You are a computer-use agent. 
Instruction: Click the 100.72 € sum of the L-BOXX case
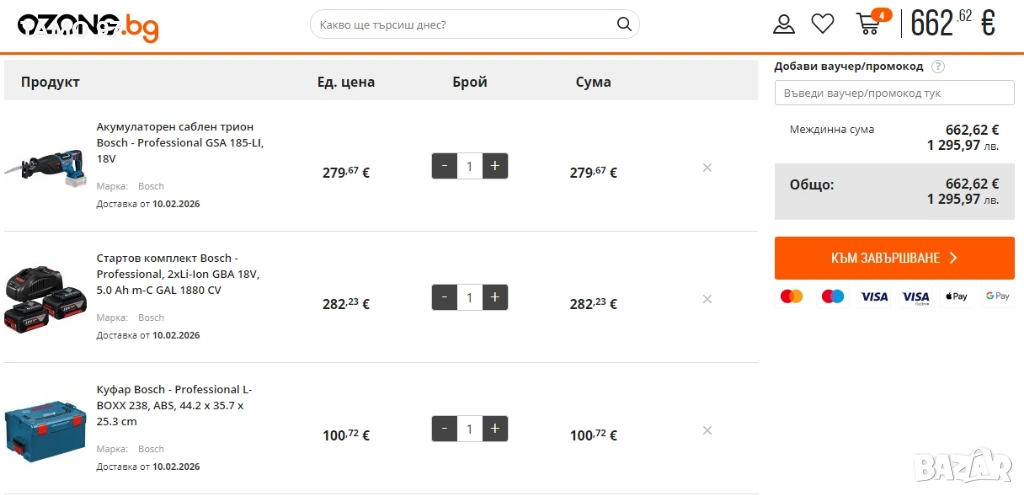(x=594, y=435)
